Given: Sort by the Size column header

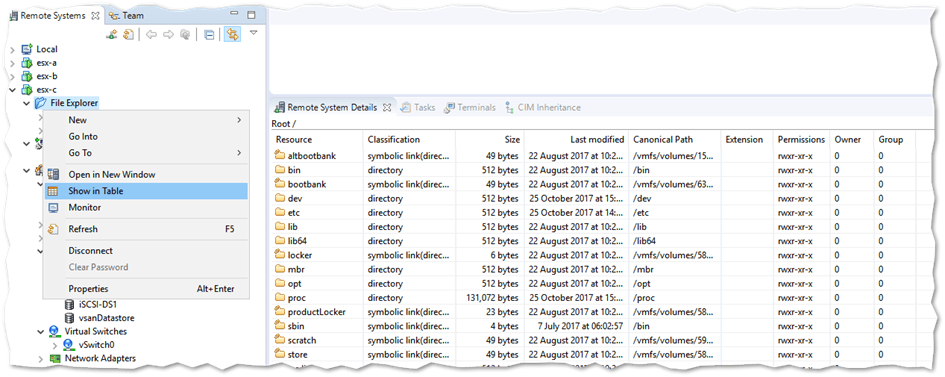Looking at the screenshot, I should (x=490, y=139).
